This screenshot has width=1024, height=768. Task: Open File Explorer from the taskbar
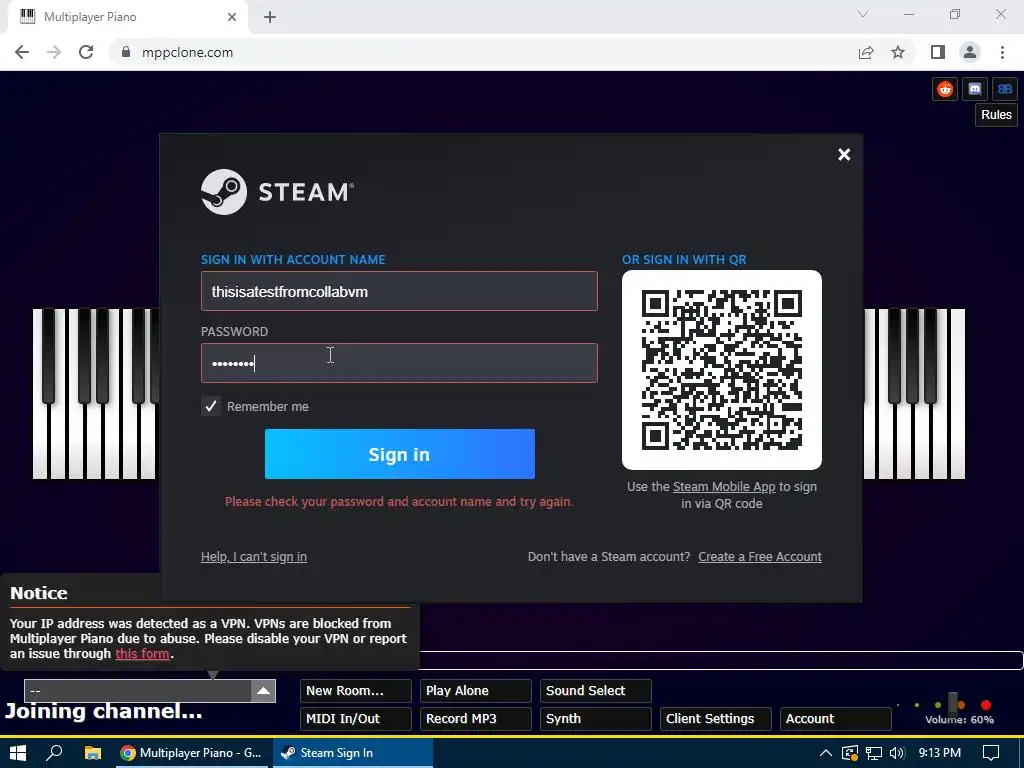[93, 753]
